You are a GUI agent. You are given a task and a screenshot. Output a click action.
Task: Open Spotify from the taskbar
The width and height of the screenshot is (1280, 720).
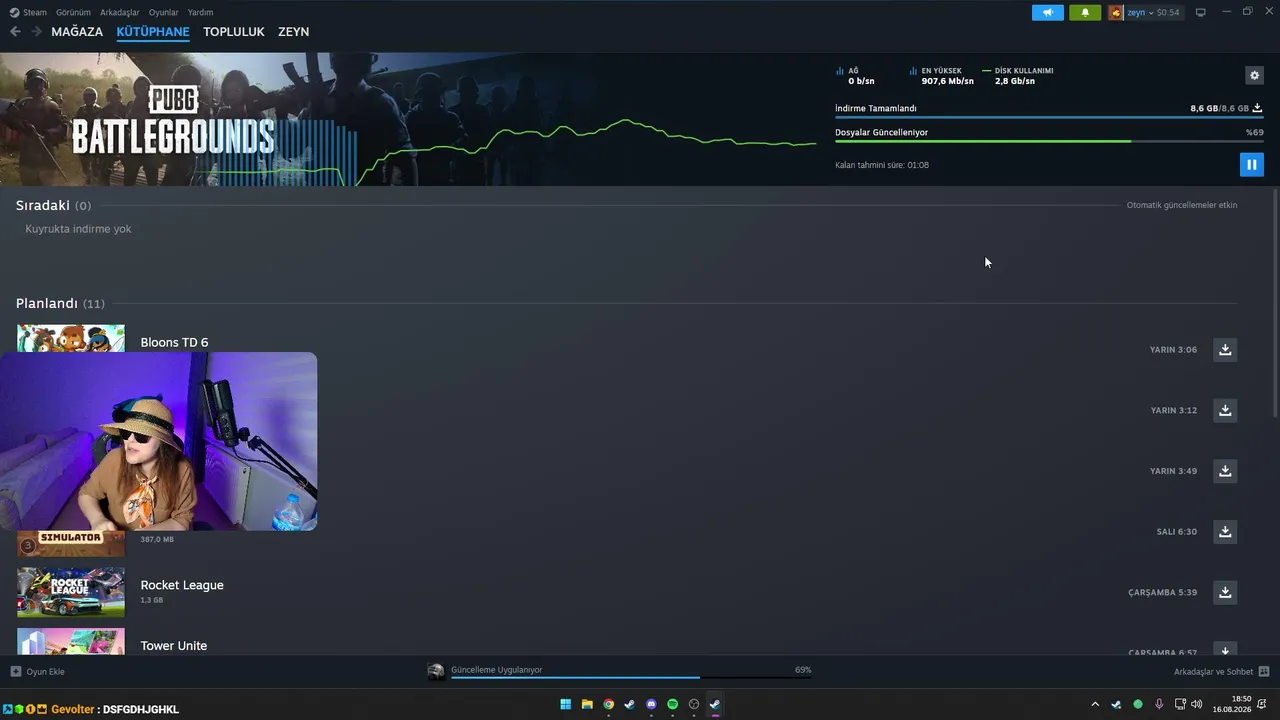coord(672,704)
